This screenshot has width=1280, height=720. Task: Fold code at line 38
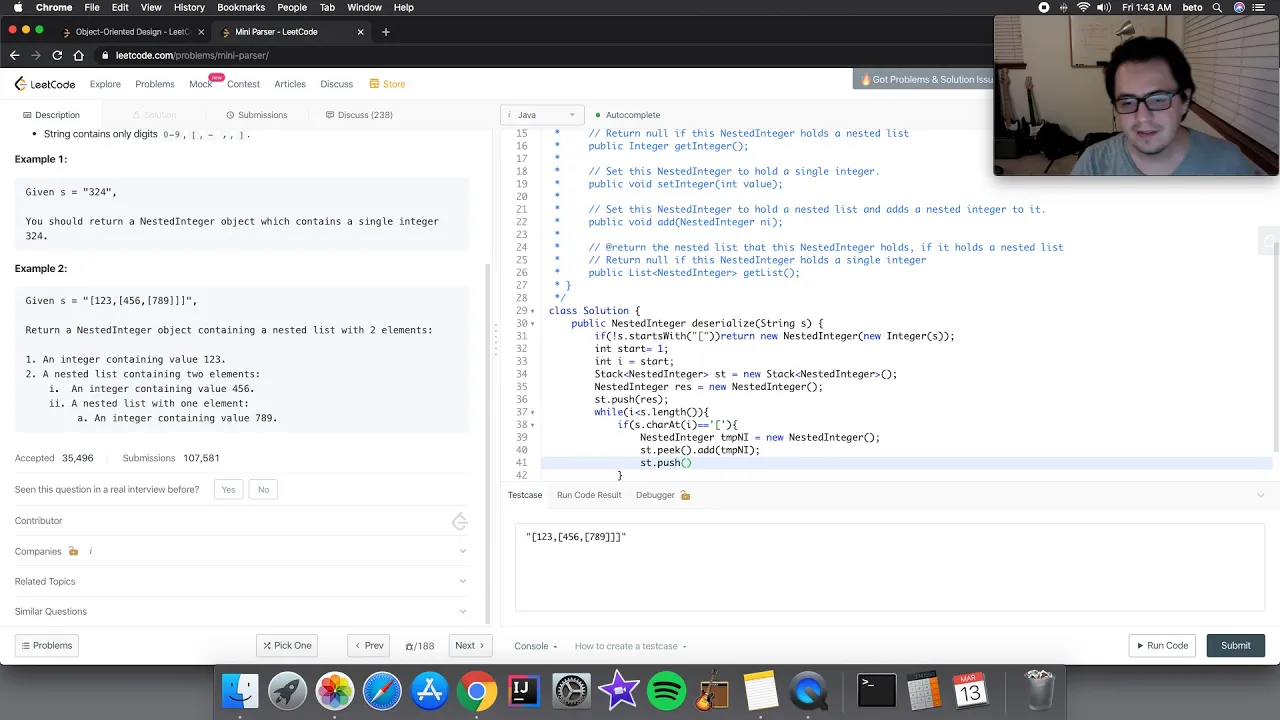point(532,425)
